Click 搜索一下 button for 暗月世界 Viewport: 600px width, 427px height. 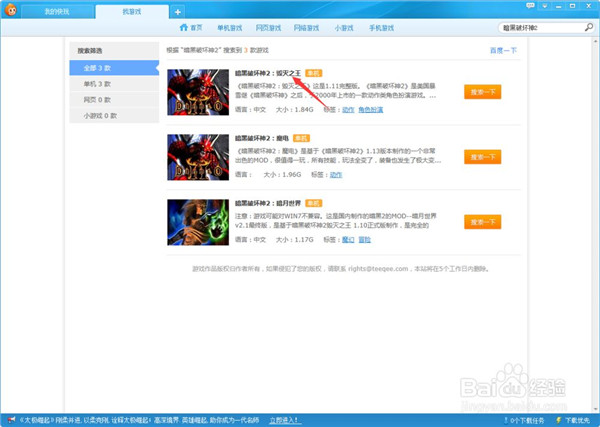click(482, 221)
